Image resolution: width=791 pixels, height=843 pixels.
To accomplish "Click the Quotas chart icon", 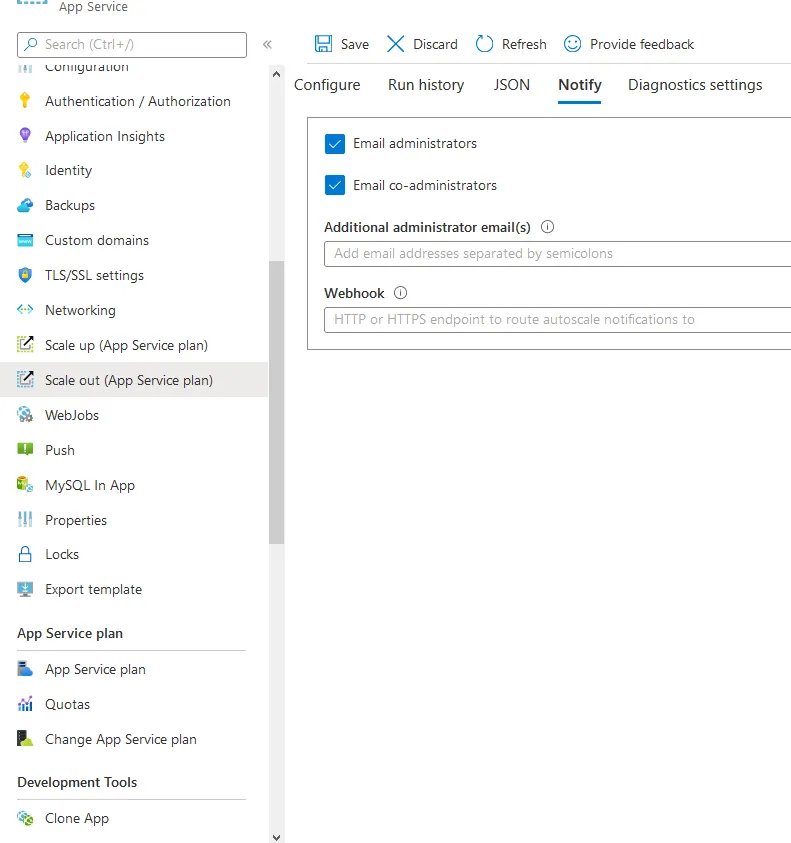I will pyautogui.click(x=25, y=704).
